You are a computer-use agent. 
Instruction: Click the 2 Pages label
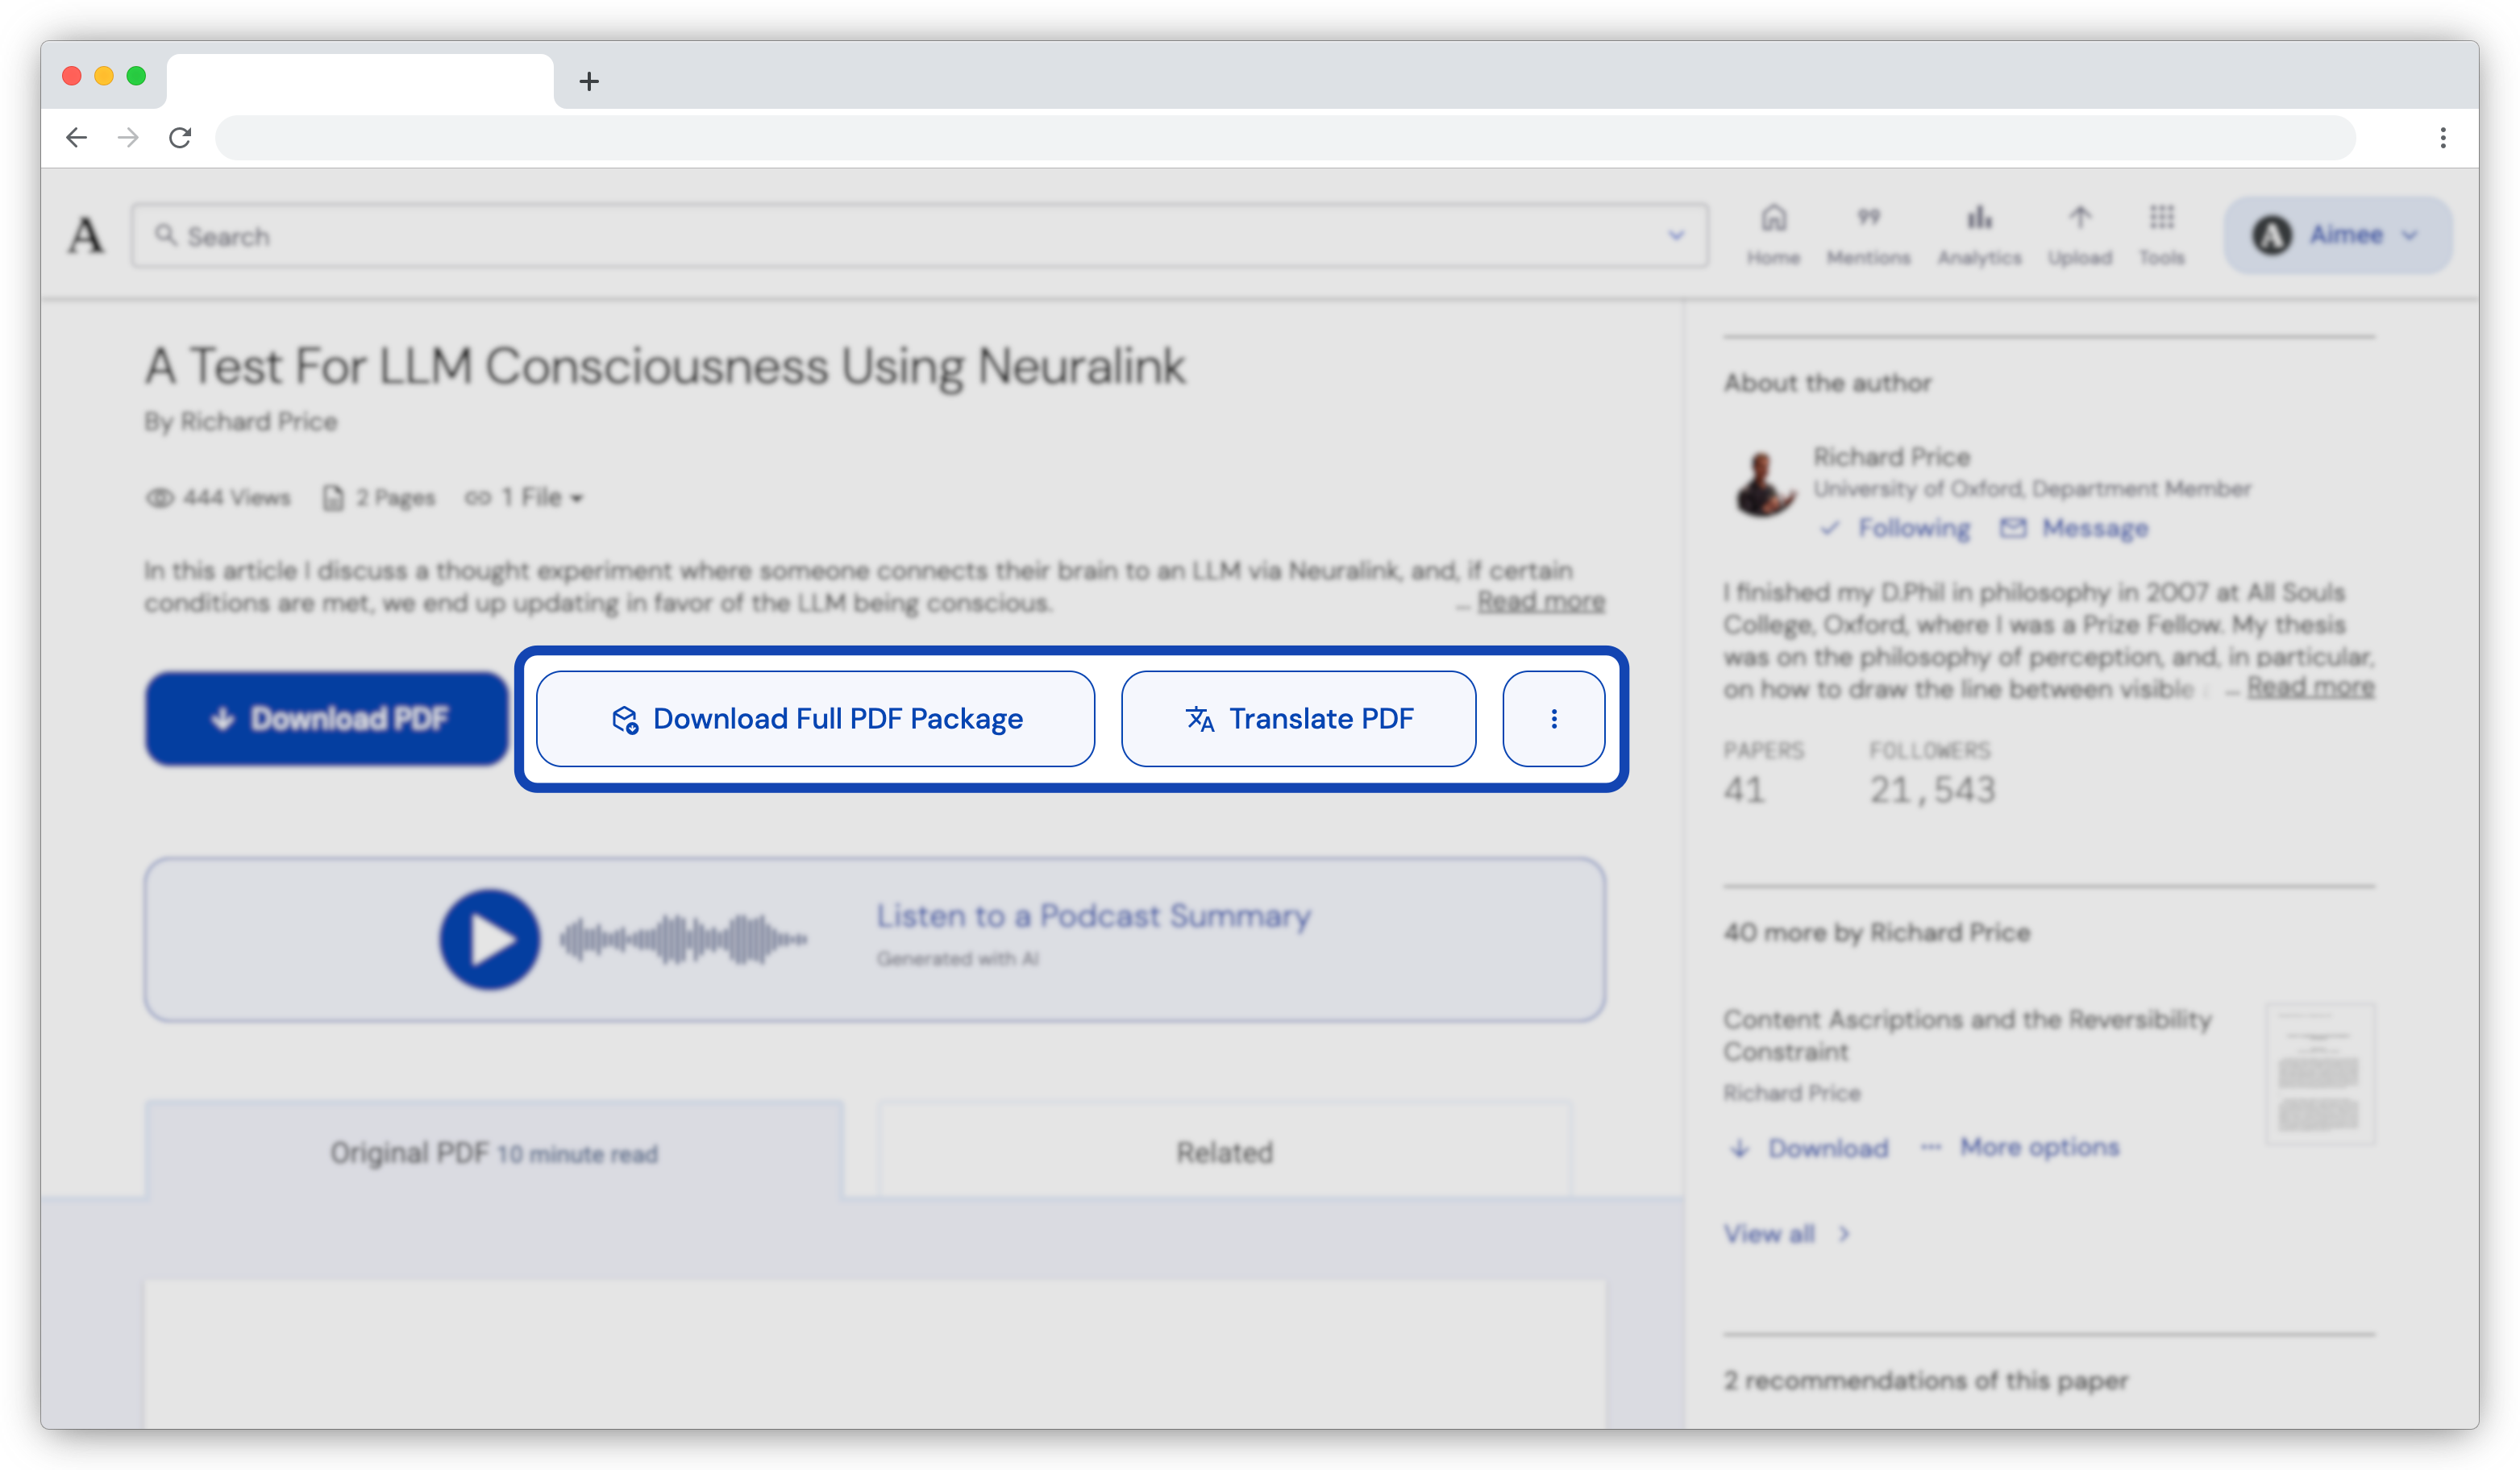point(379,497)
